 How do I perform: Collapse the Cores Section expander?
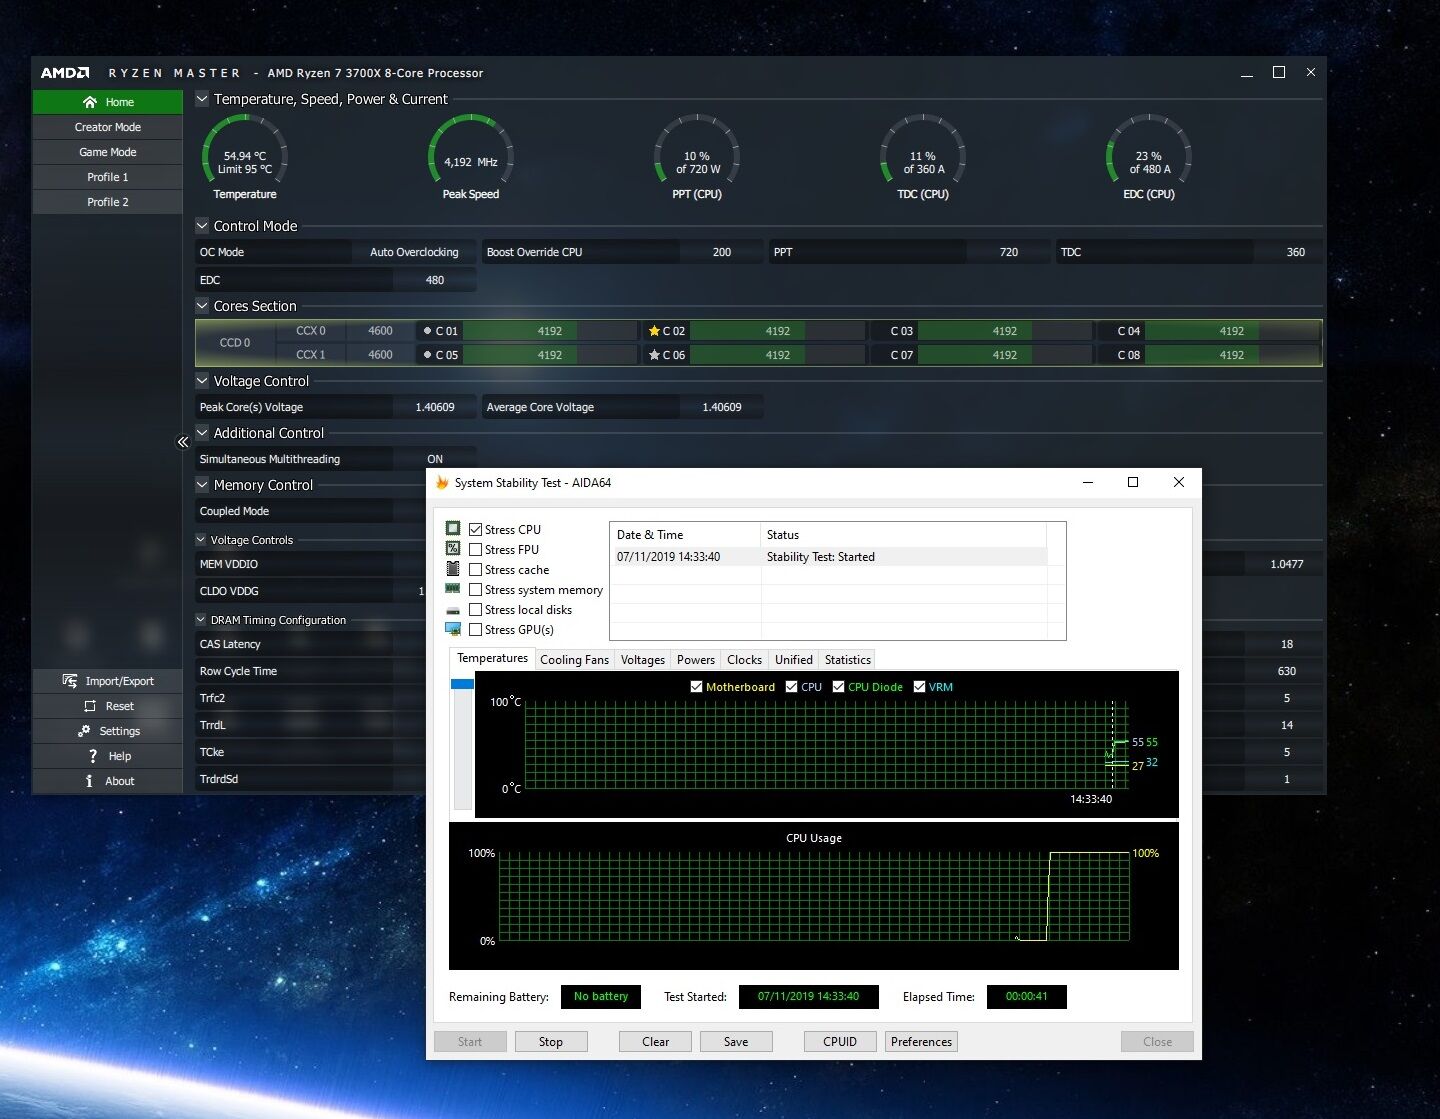pos(202,306)
